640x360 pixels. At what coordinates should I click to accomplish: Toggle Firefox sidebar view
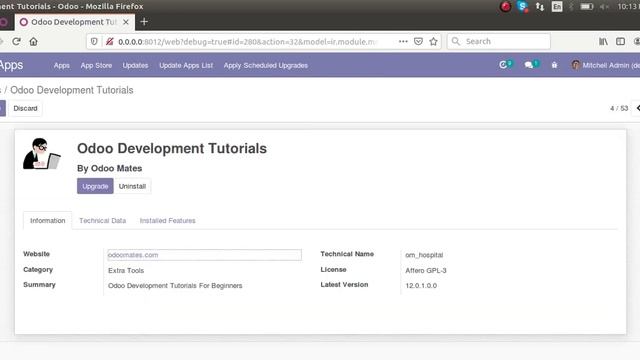[x=620, y=42]
